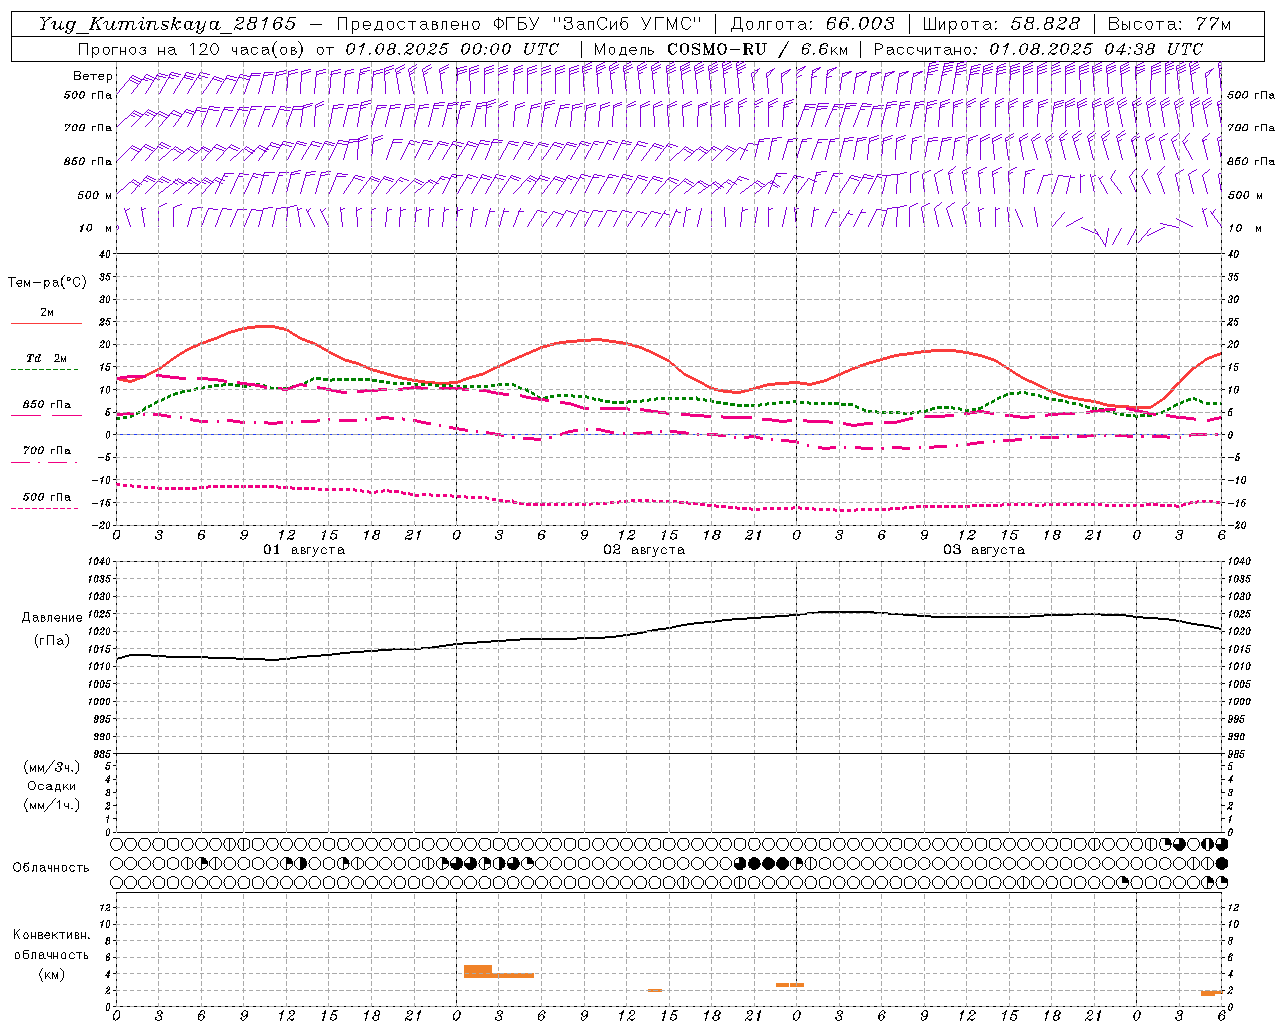Click the forecast start 01.08.2025 00:00 UTC

tap(452, 49)
